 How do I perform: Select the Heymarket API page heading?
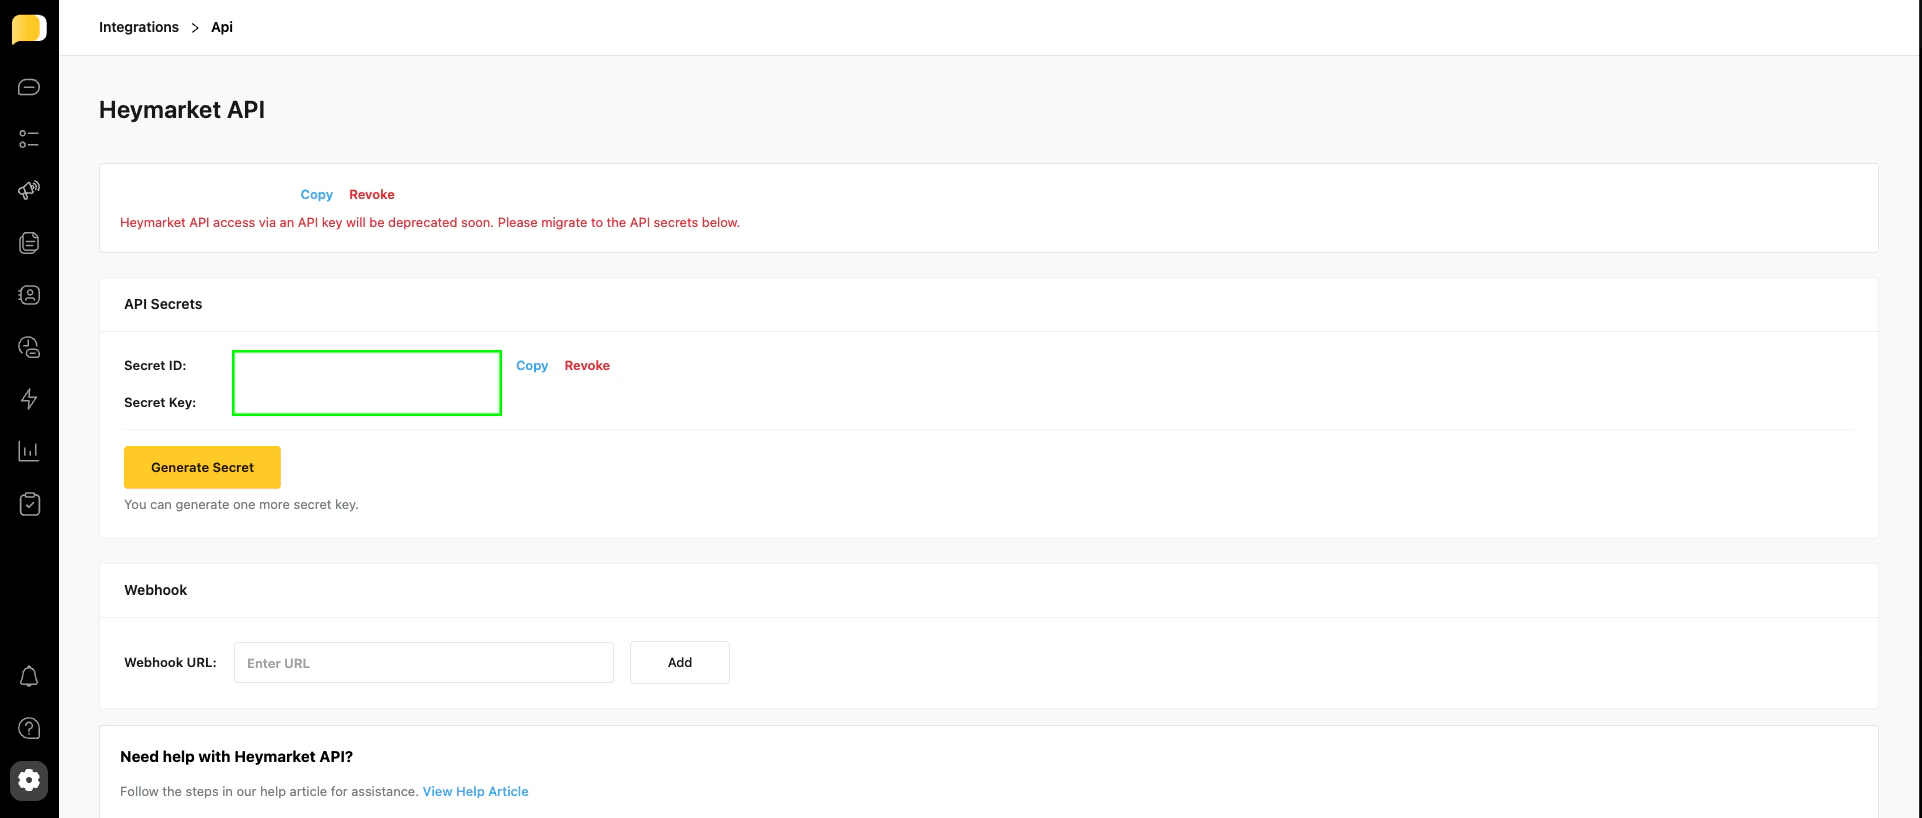(182, 110)
